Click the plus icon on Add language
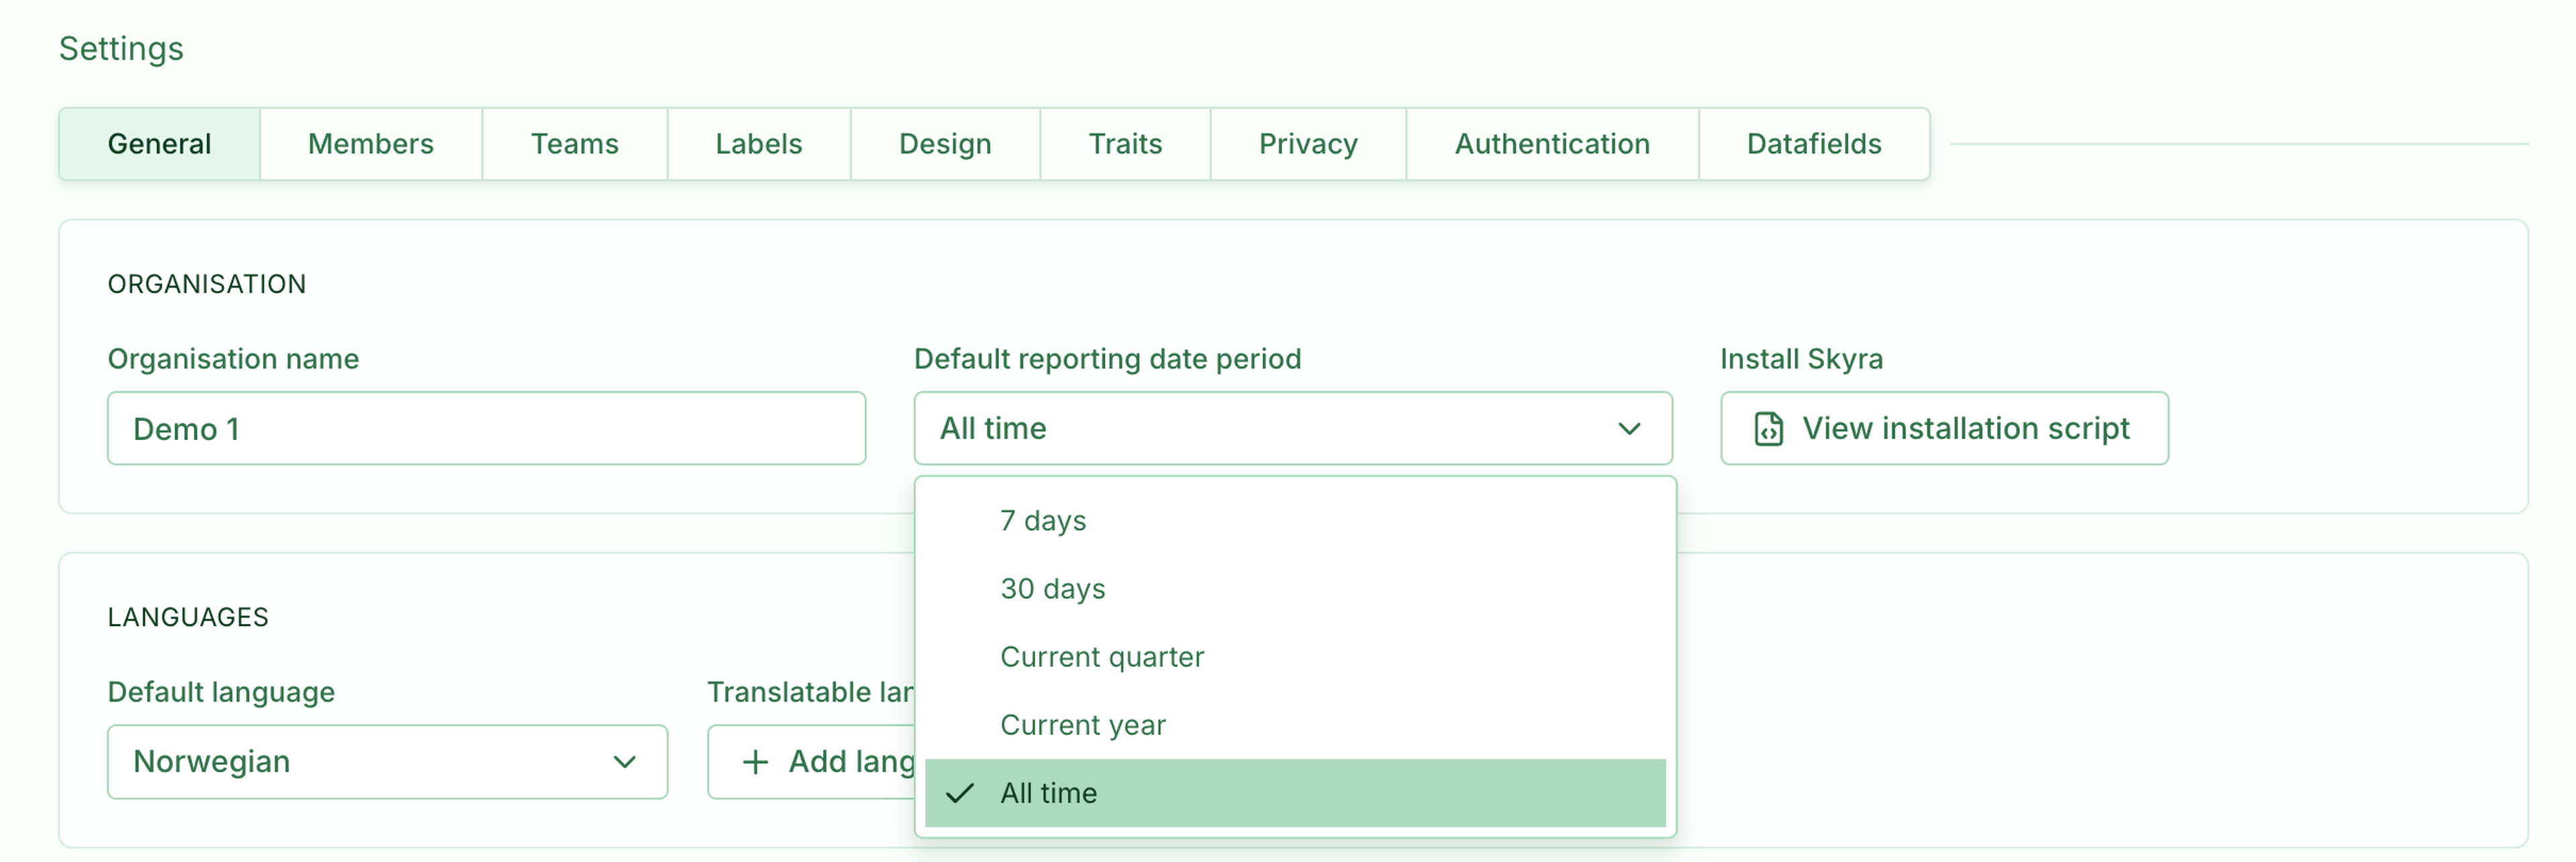2576x862 pixels. tap(755, 762)
